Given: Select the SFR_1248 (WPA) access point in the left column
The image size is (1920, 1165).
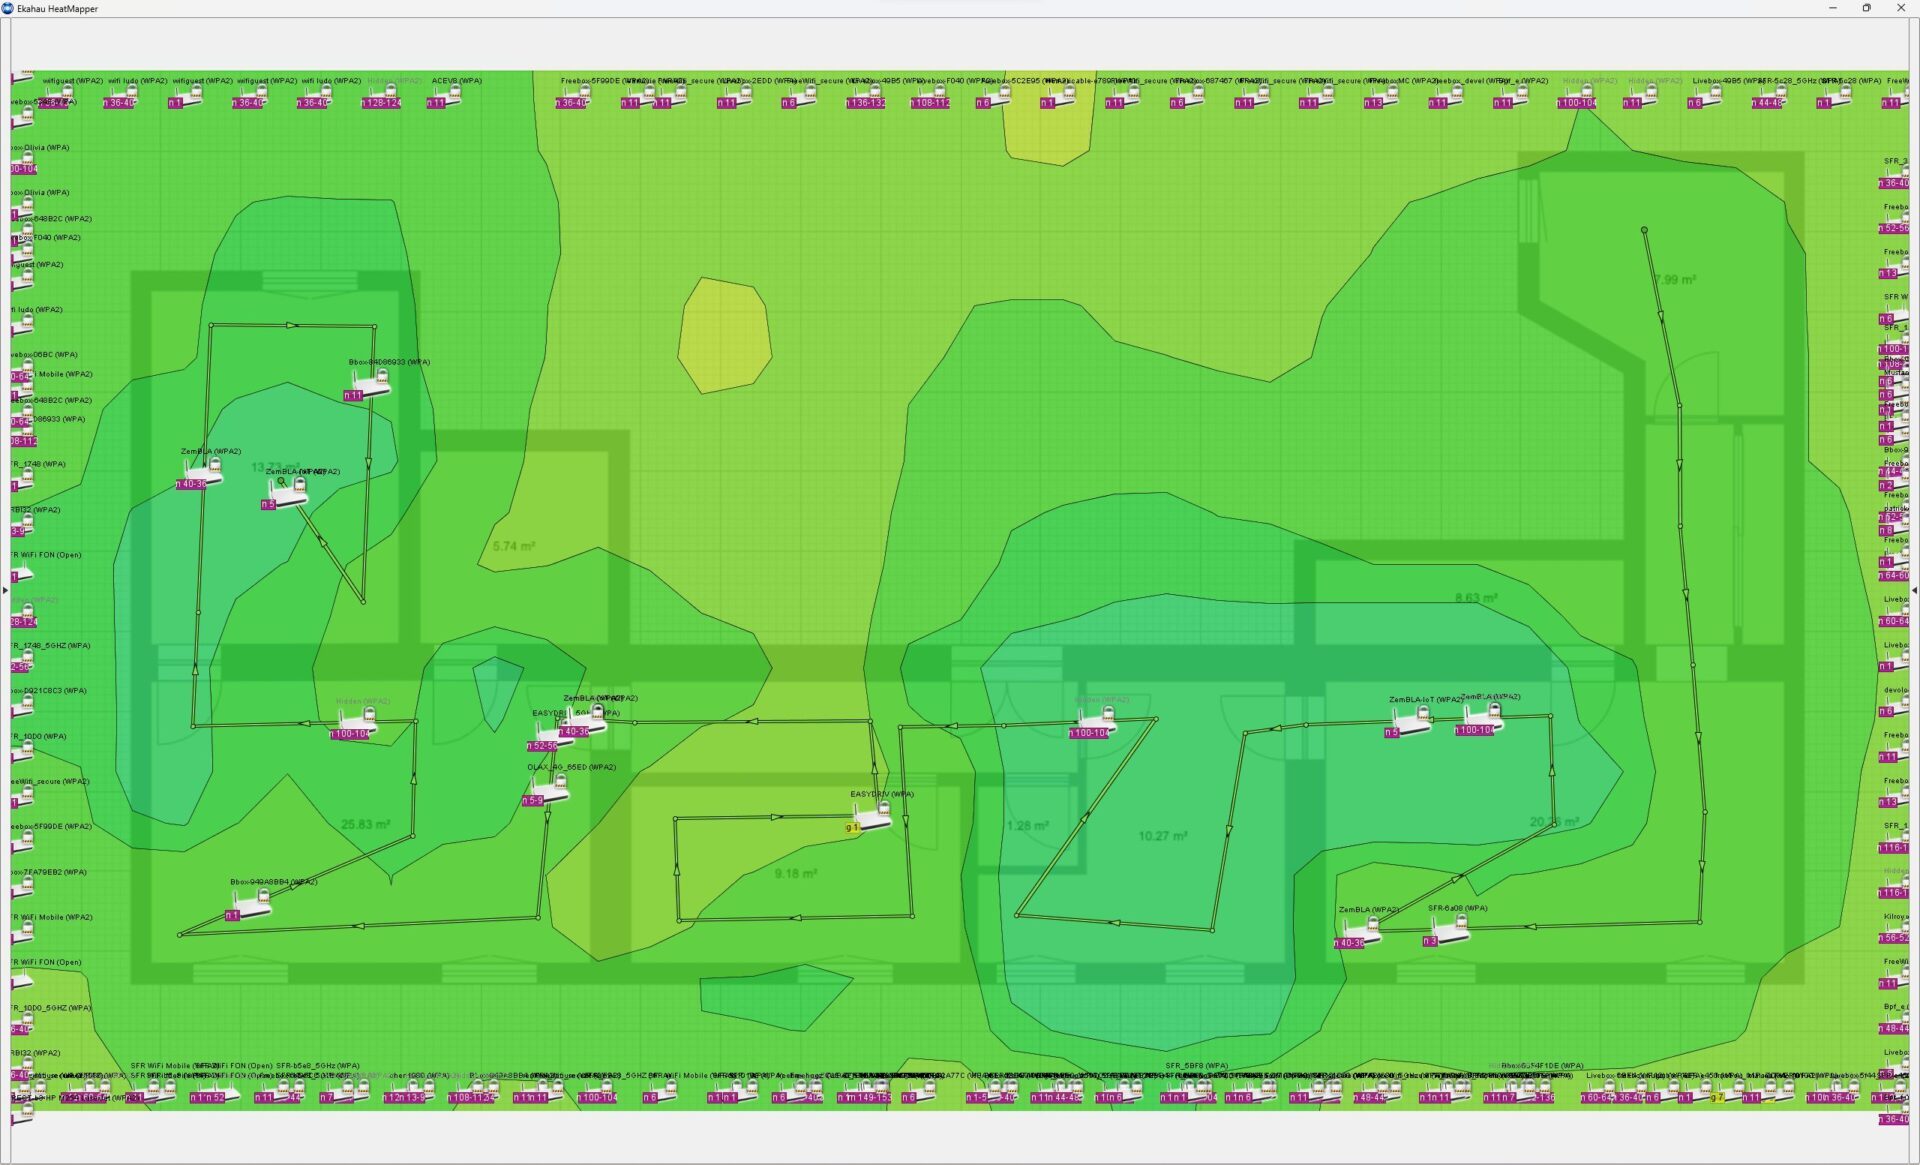Looking at the screenshot, I should click(22, 480).
